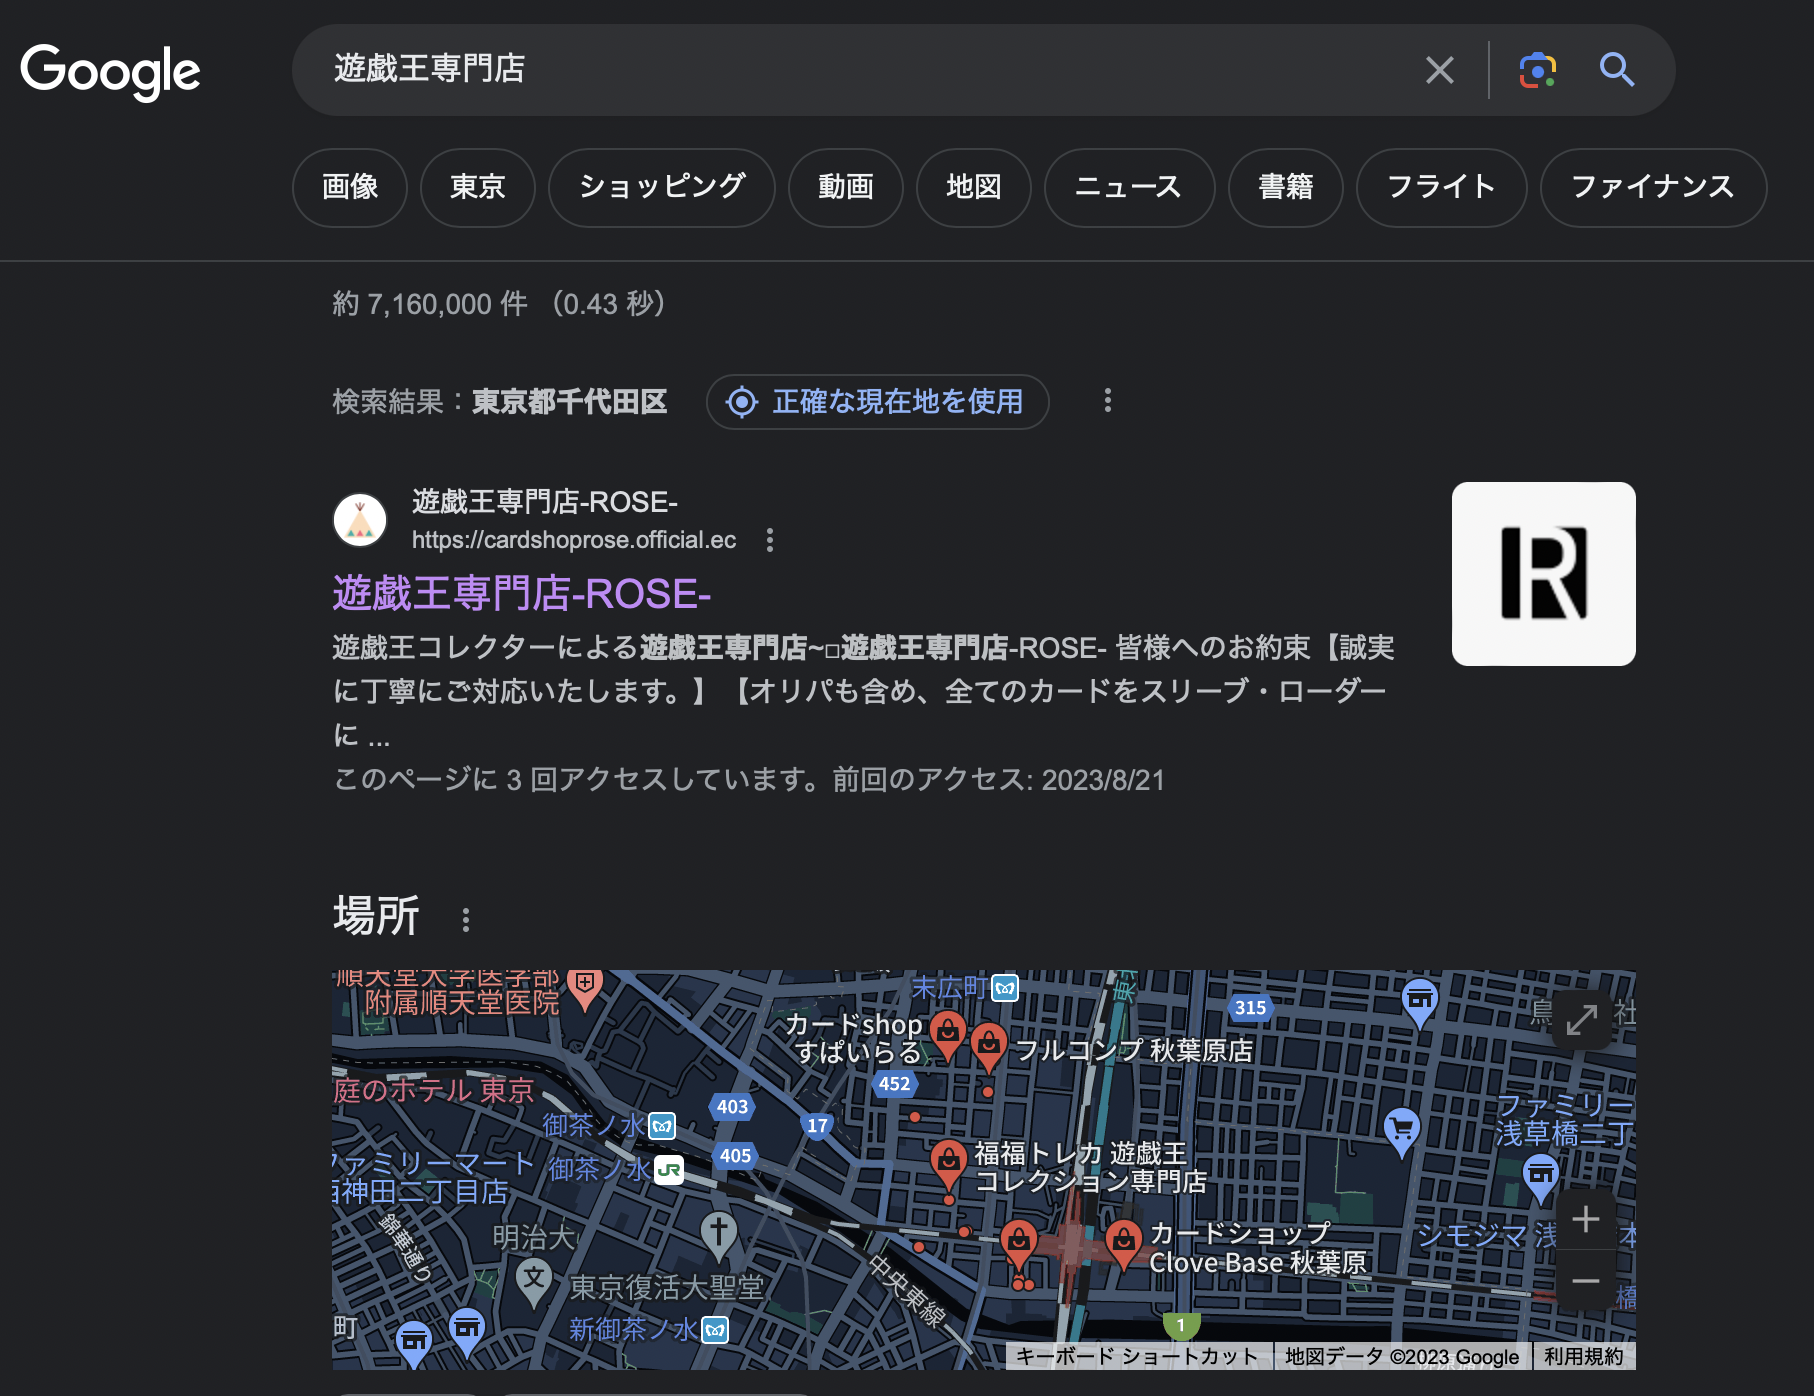Click the 東京都千代田区 location text

tap(569, 402)
